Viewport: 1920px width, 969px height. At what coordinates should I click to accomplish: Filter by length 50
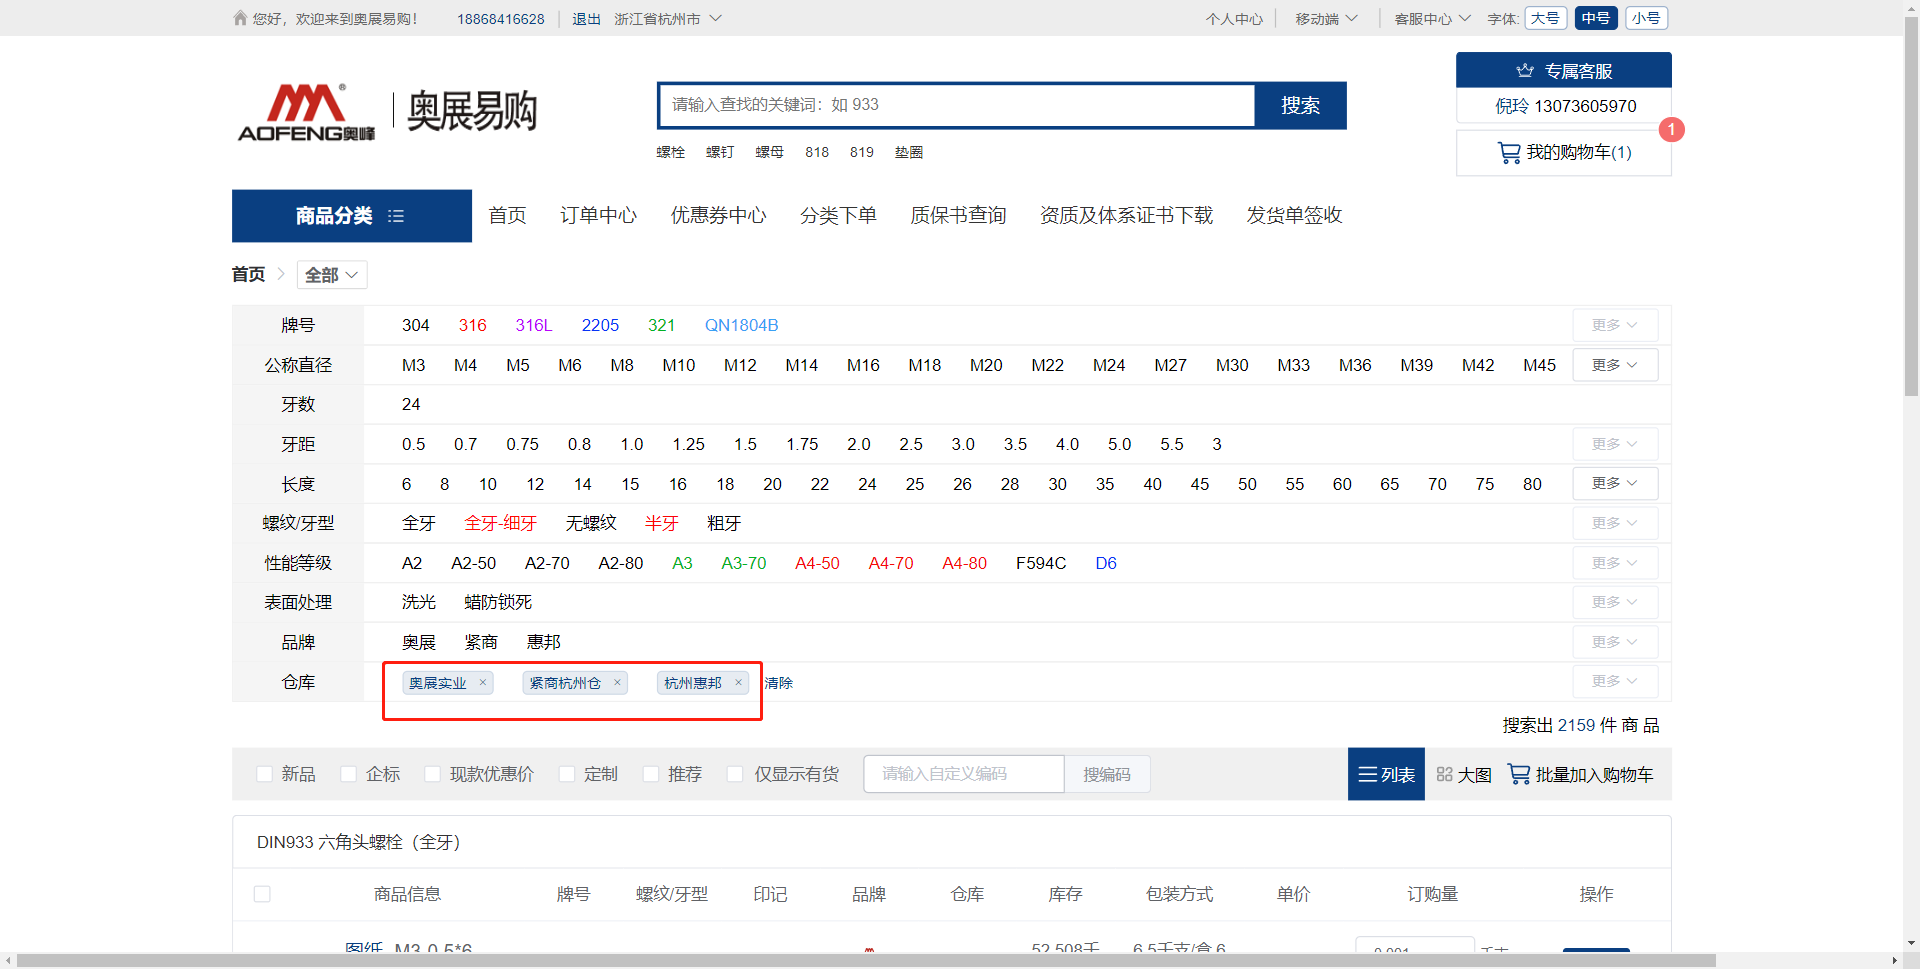[1247, 484]
